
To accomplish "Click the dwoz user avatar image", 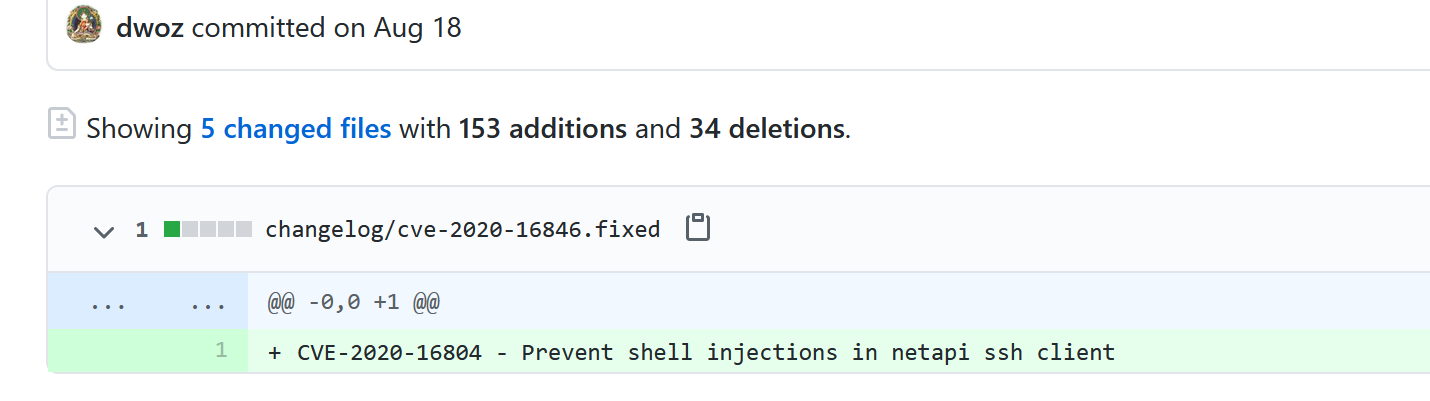I will 84,25.
